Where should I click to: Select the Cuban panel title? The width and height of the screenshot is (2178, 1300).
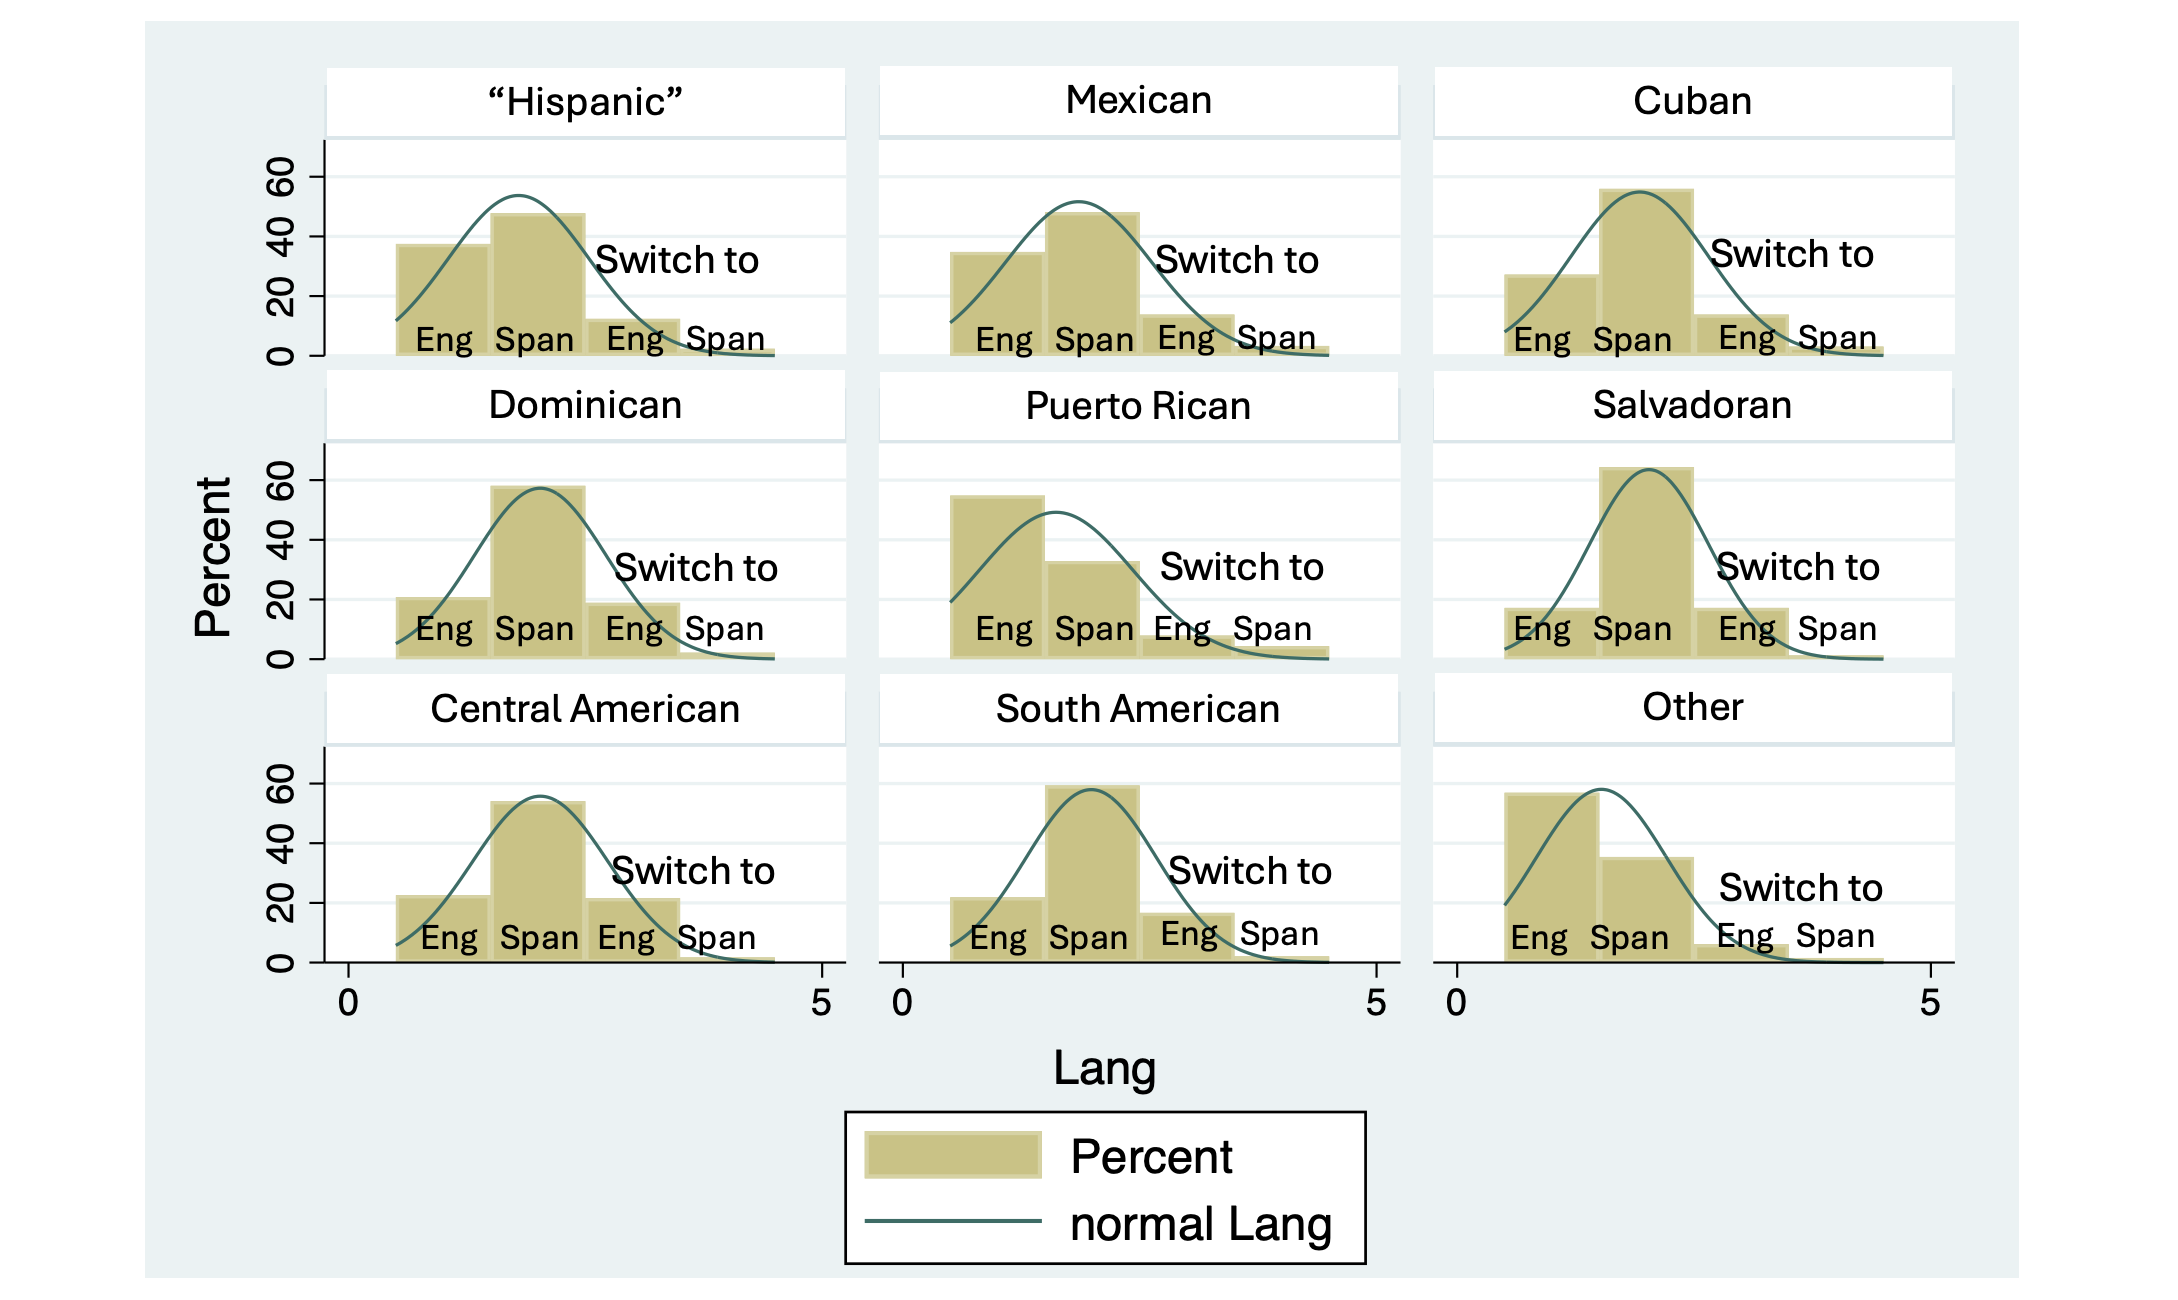pyautogui.click(x=1692, y=101)
